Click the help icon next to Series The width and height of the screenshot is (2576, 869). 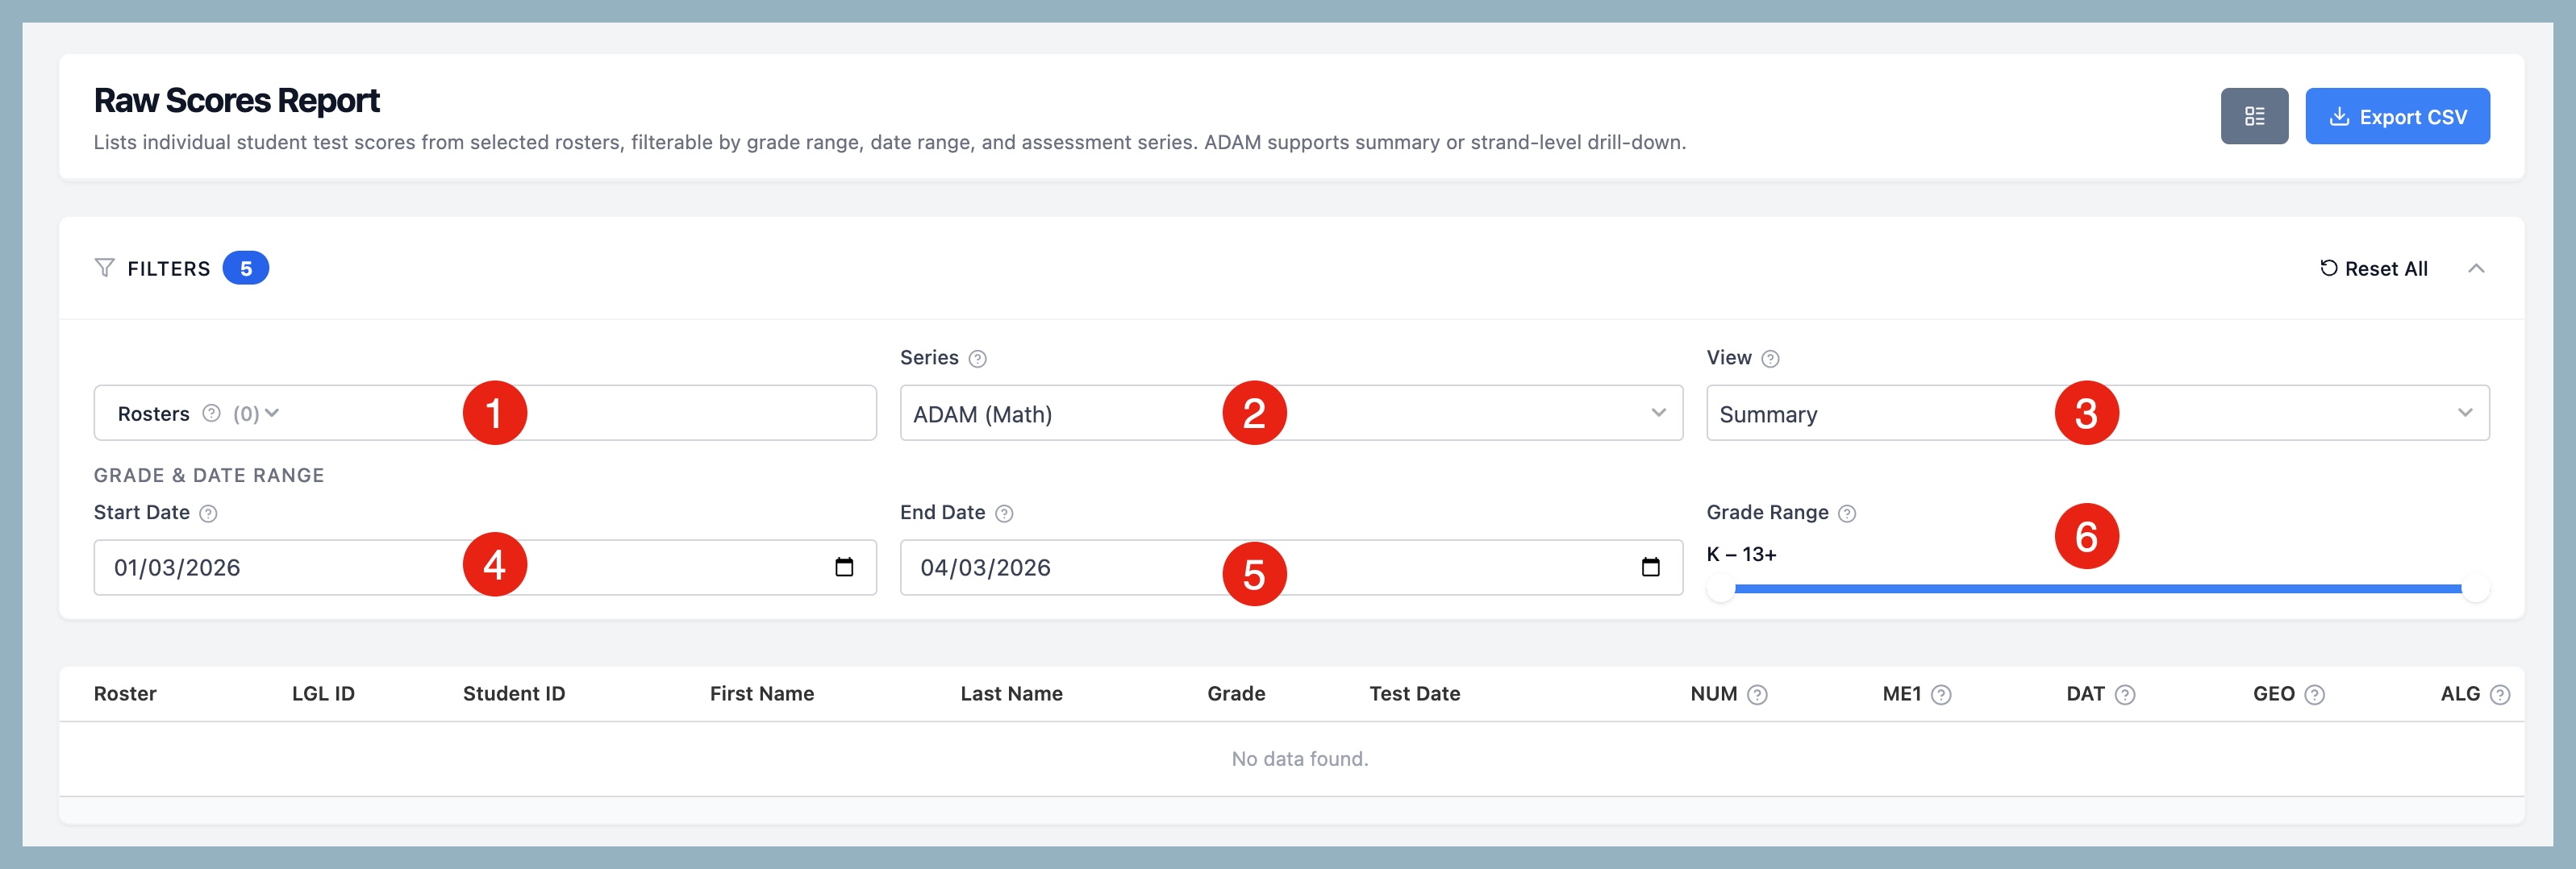977,359
